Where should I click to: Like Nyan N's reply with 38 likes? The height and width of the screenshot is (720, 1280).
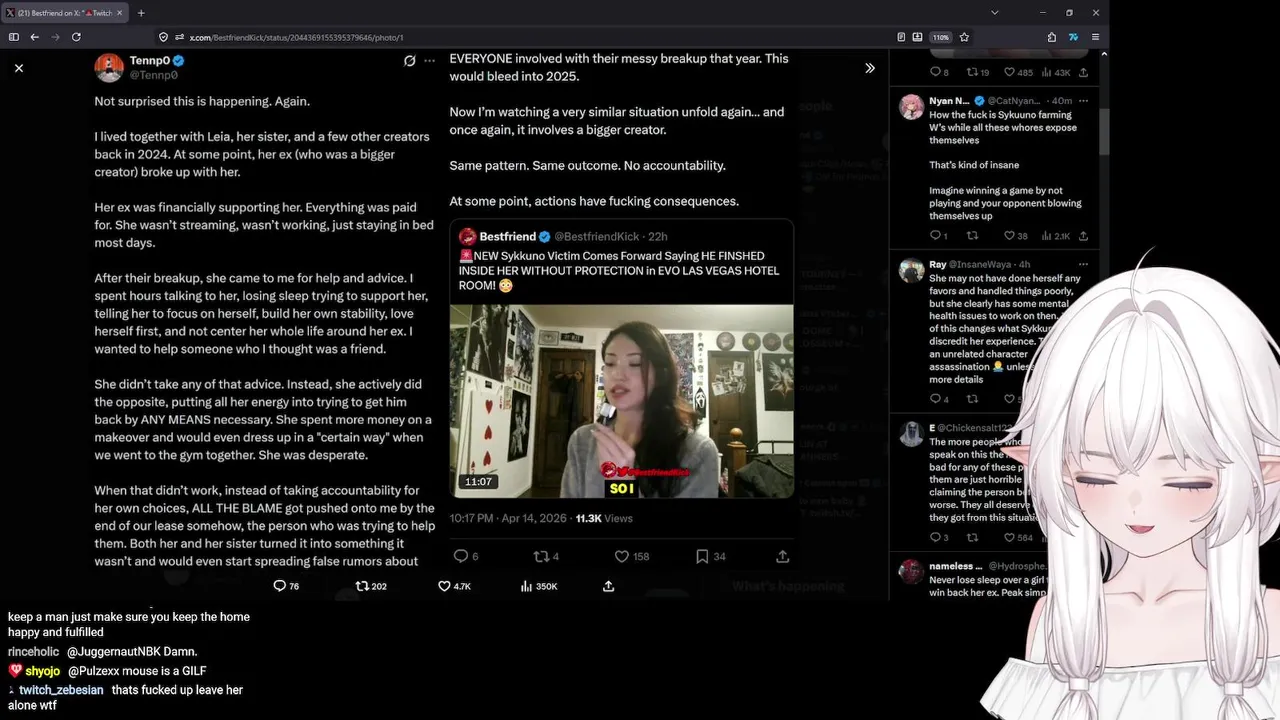tap(1009, 236)
